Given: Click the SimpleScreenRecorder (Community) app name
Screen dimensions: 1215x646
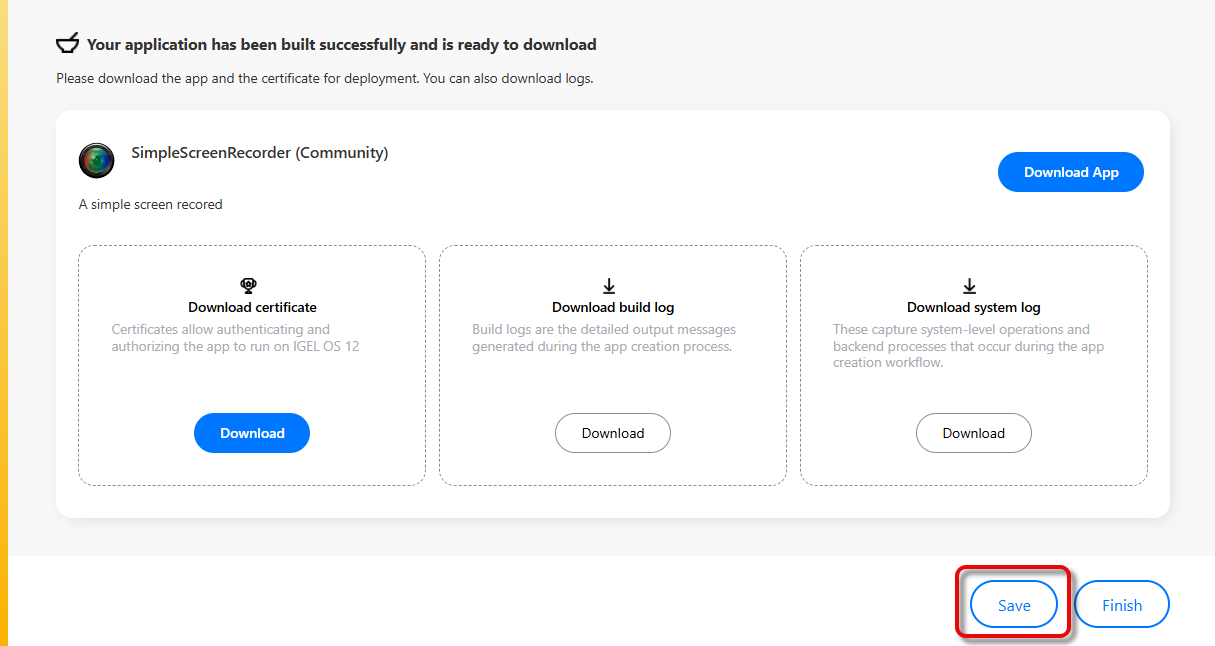Looking at the screenshot, I should click(x=259, y=153).
